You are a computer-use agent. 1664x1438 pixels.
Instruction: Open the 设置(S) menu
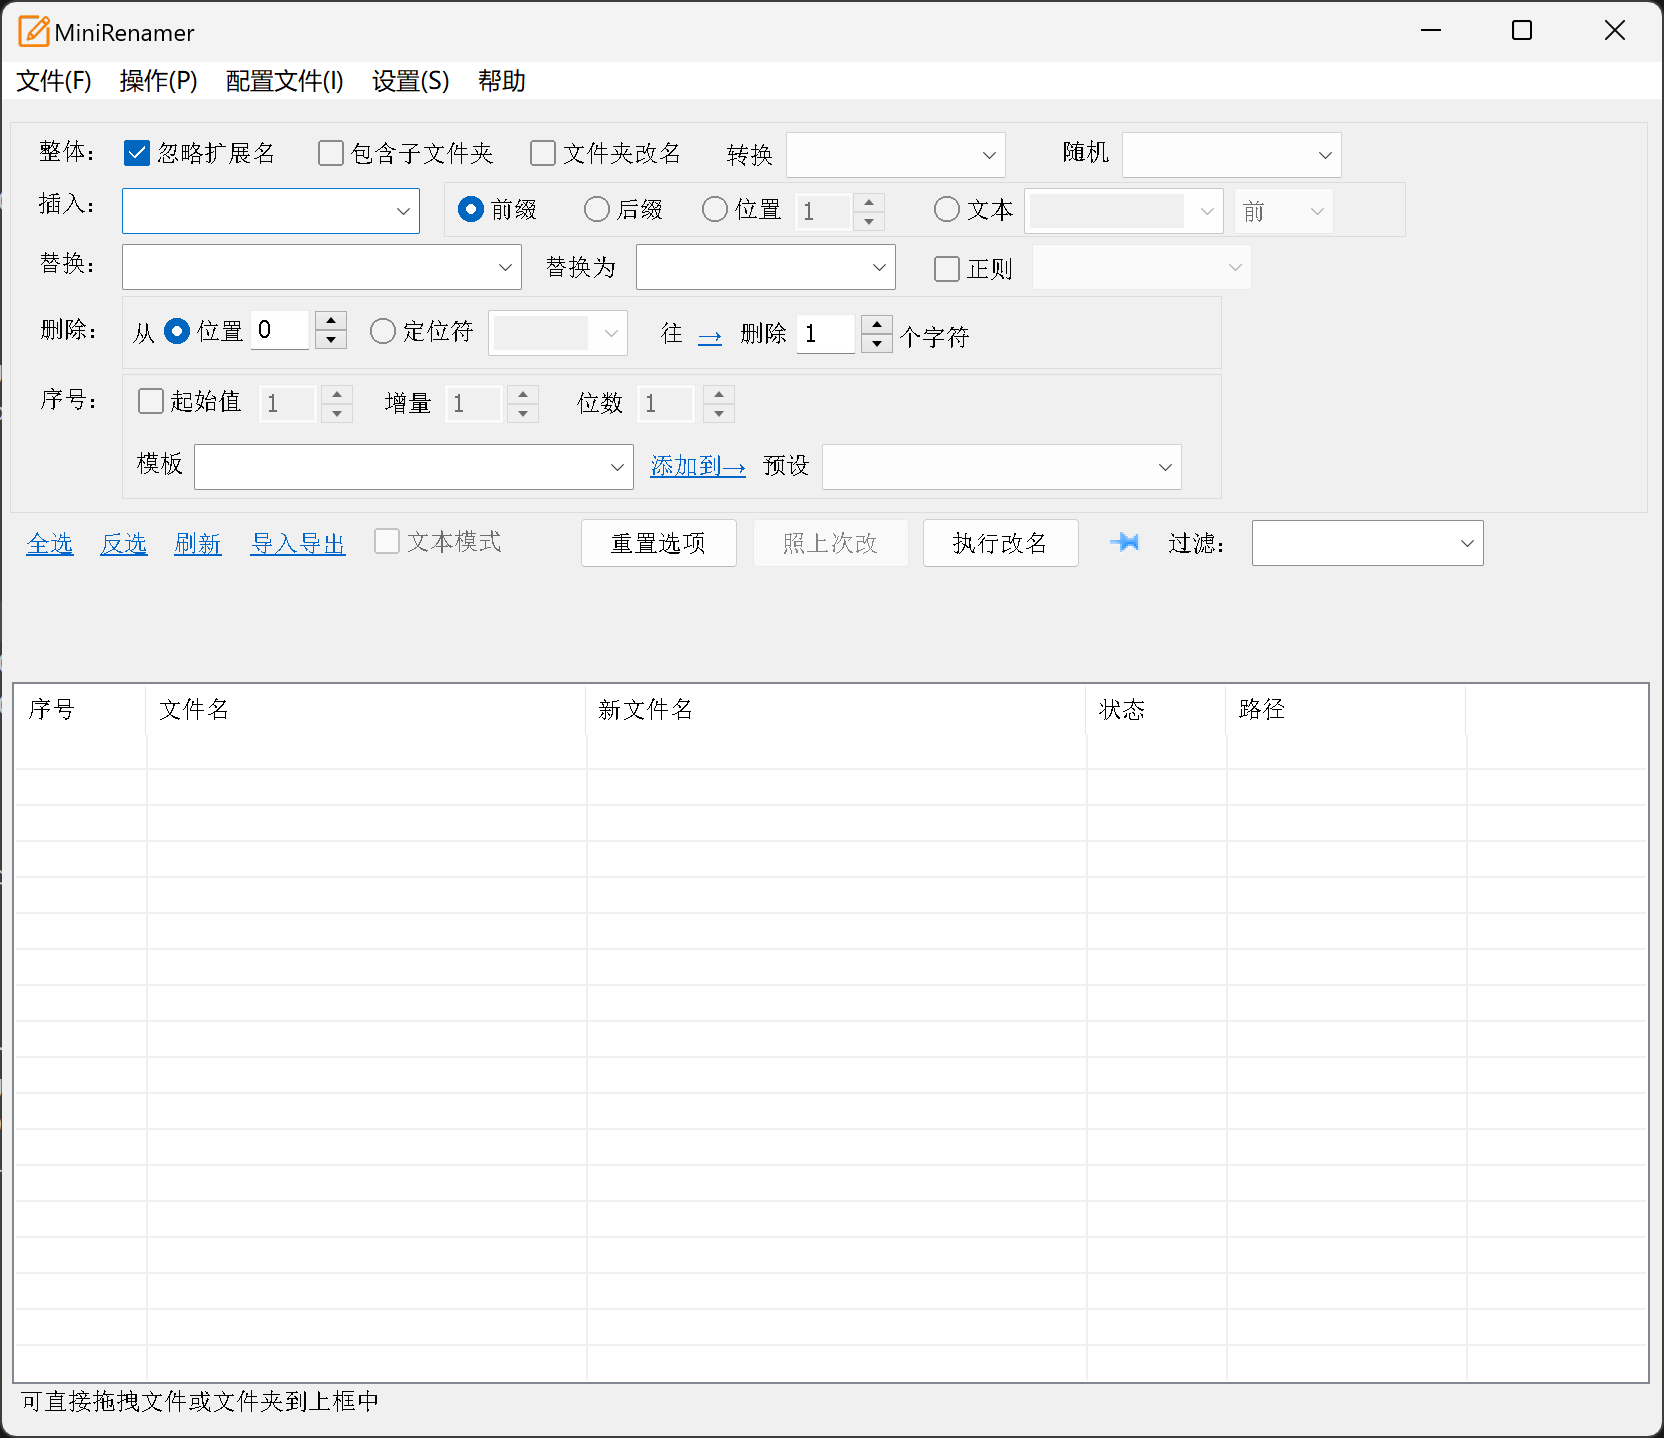pyautogui.click(x=410, y=81)
